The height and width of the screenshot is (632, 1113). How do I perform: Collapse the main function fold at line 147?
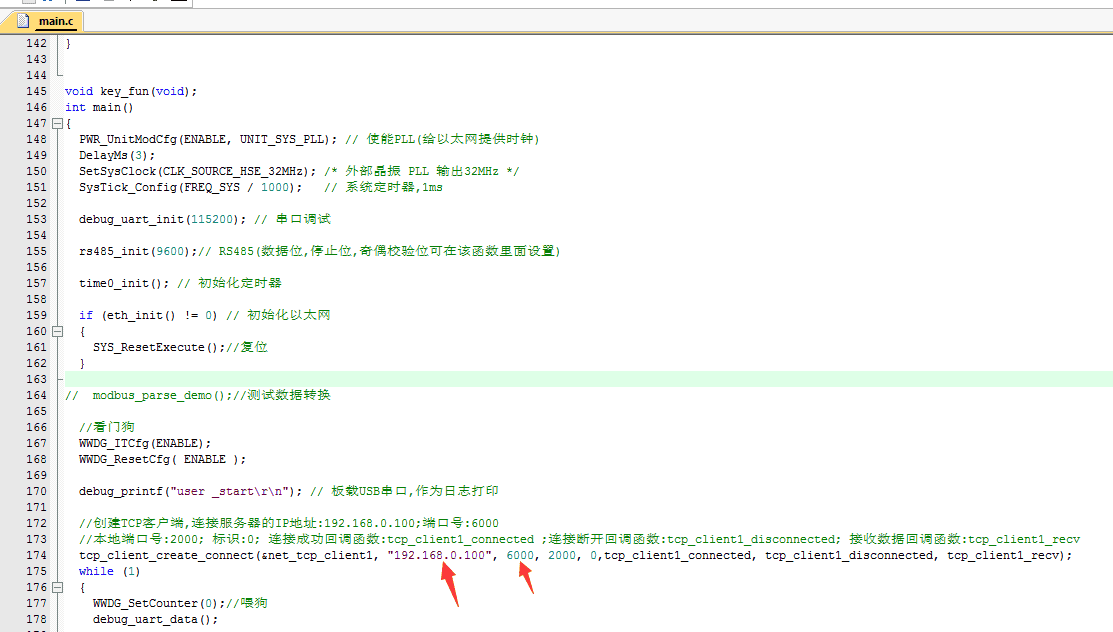(x=58, y=123)
